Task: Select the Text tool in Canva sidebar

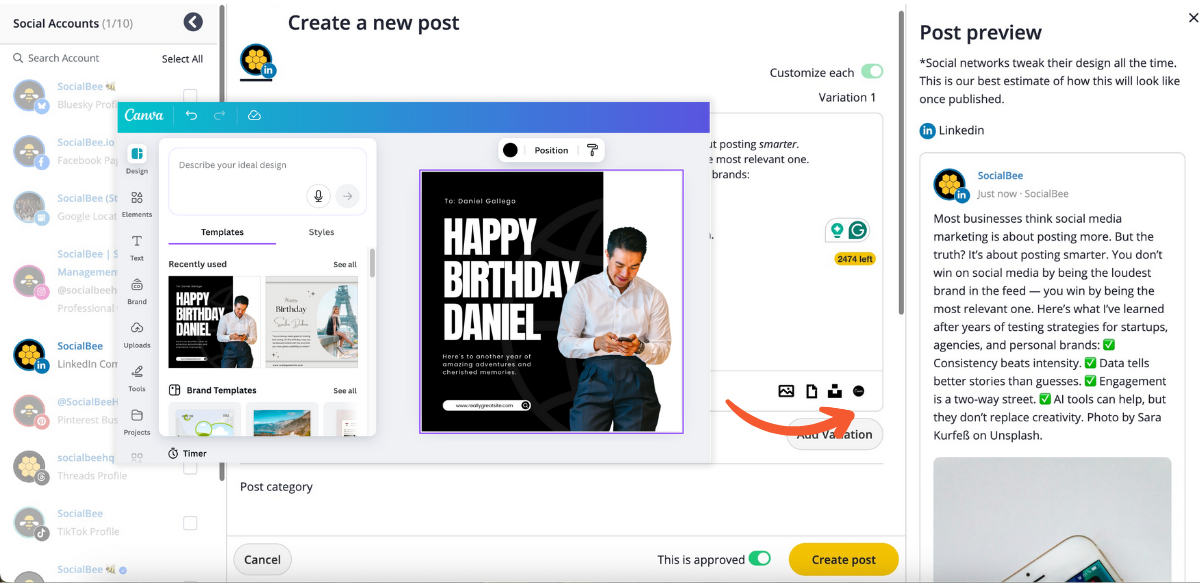Action: tap(137, 246)
